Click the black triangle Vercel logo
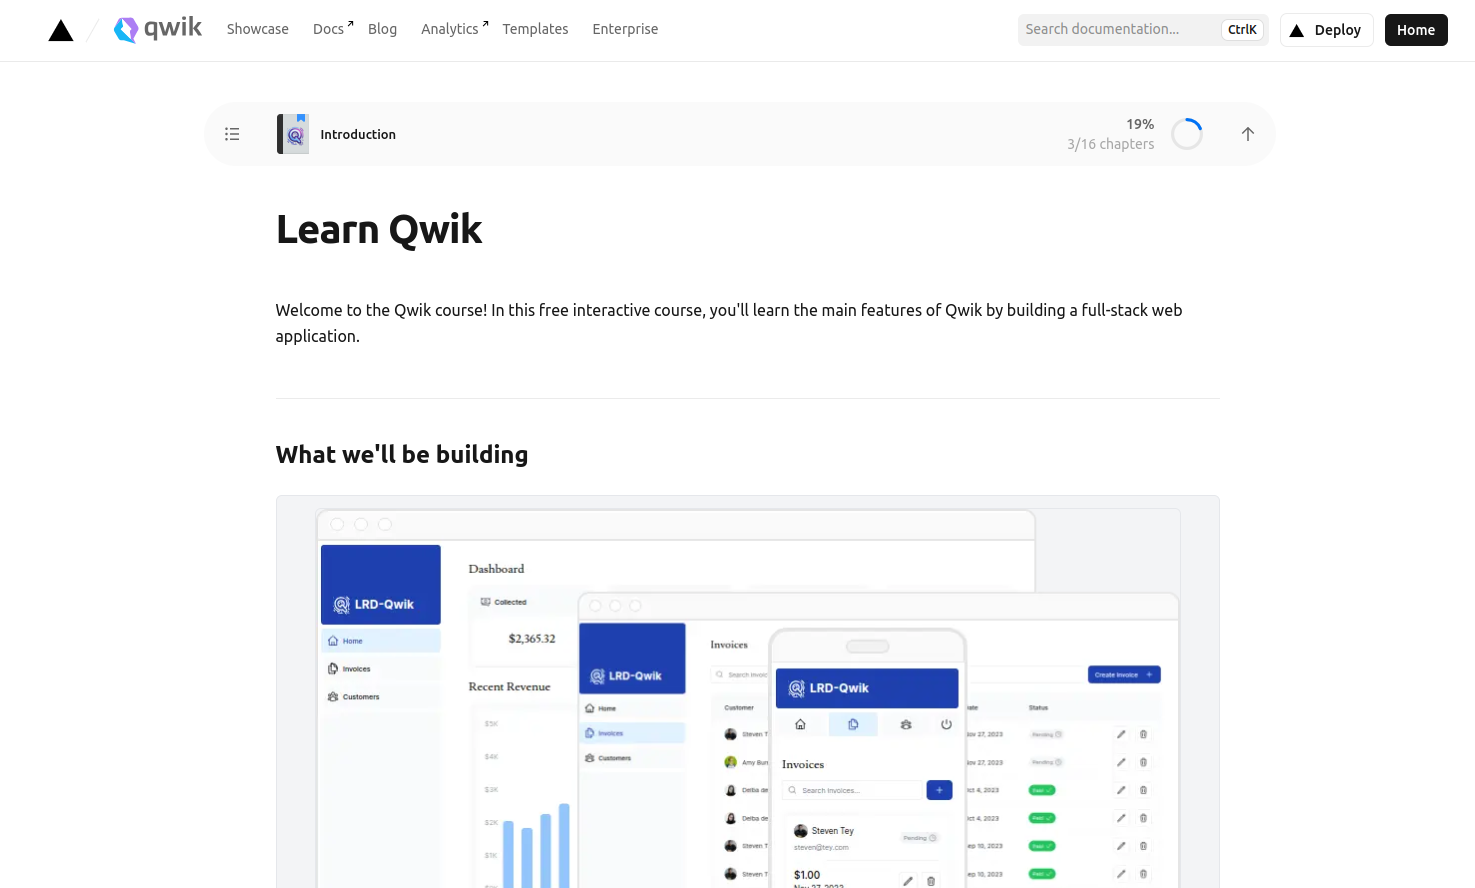The image size is (1475, 888). coord(61,30)
